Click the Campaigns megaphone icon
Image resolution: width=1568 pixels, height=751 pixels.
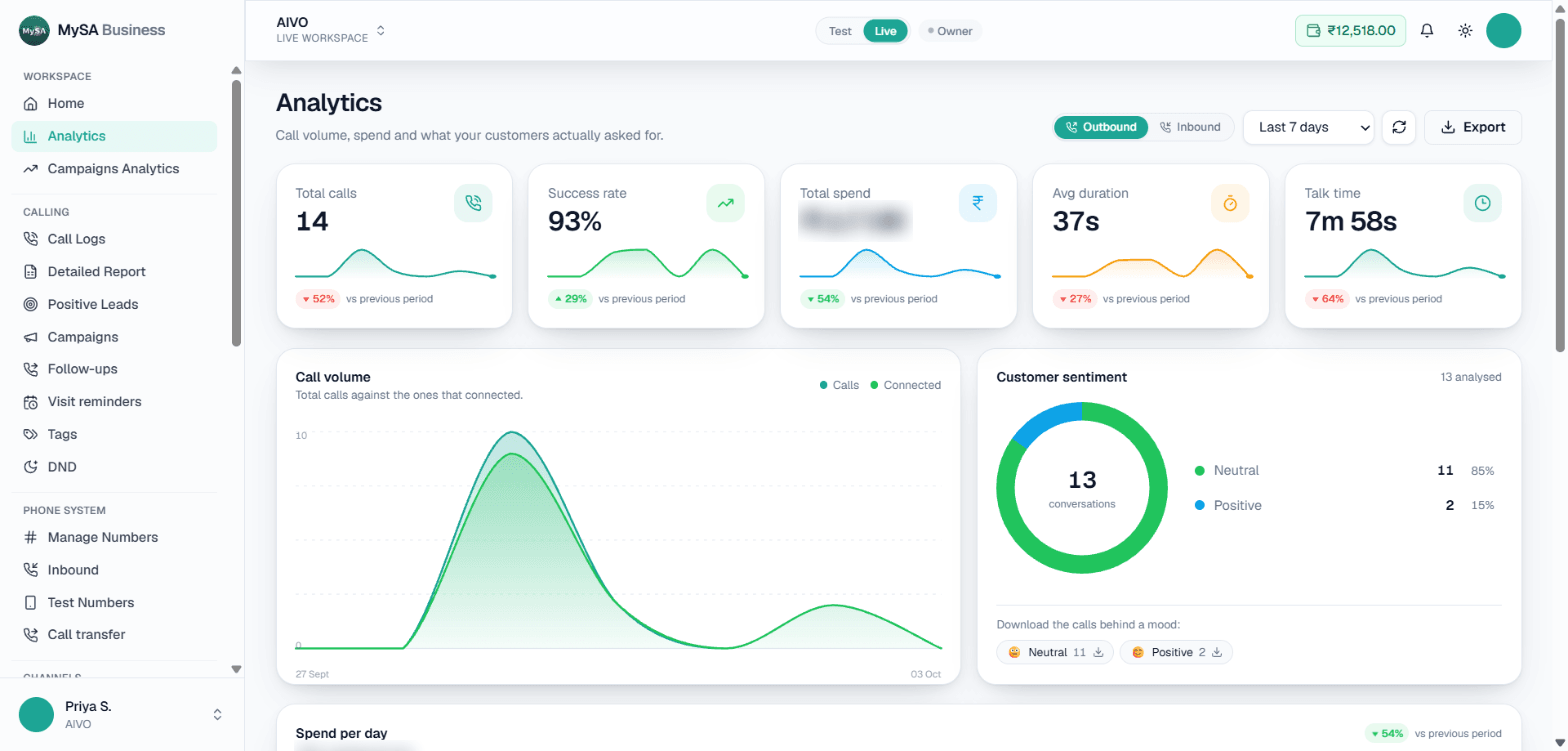pyautogui.click(x=30, y=337)
